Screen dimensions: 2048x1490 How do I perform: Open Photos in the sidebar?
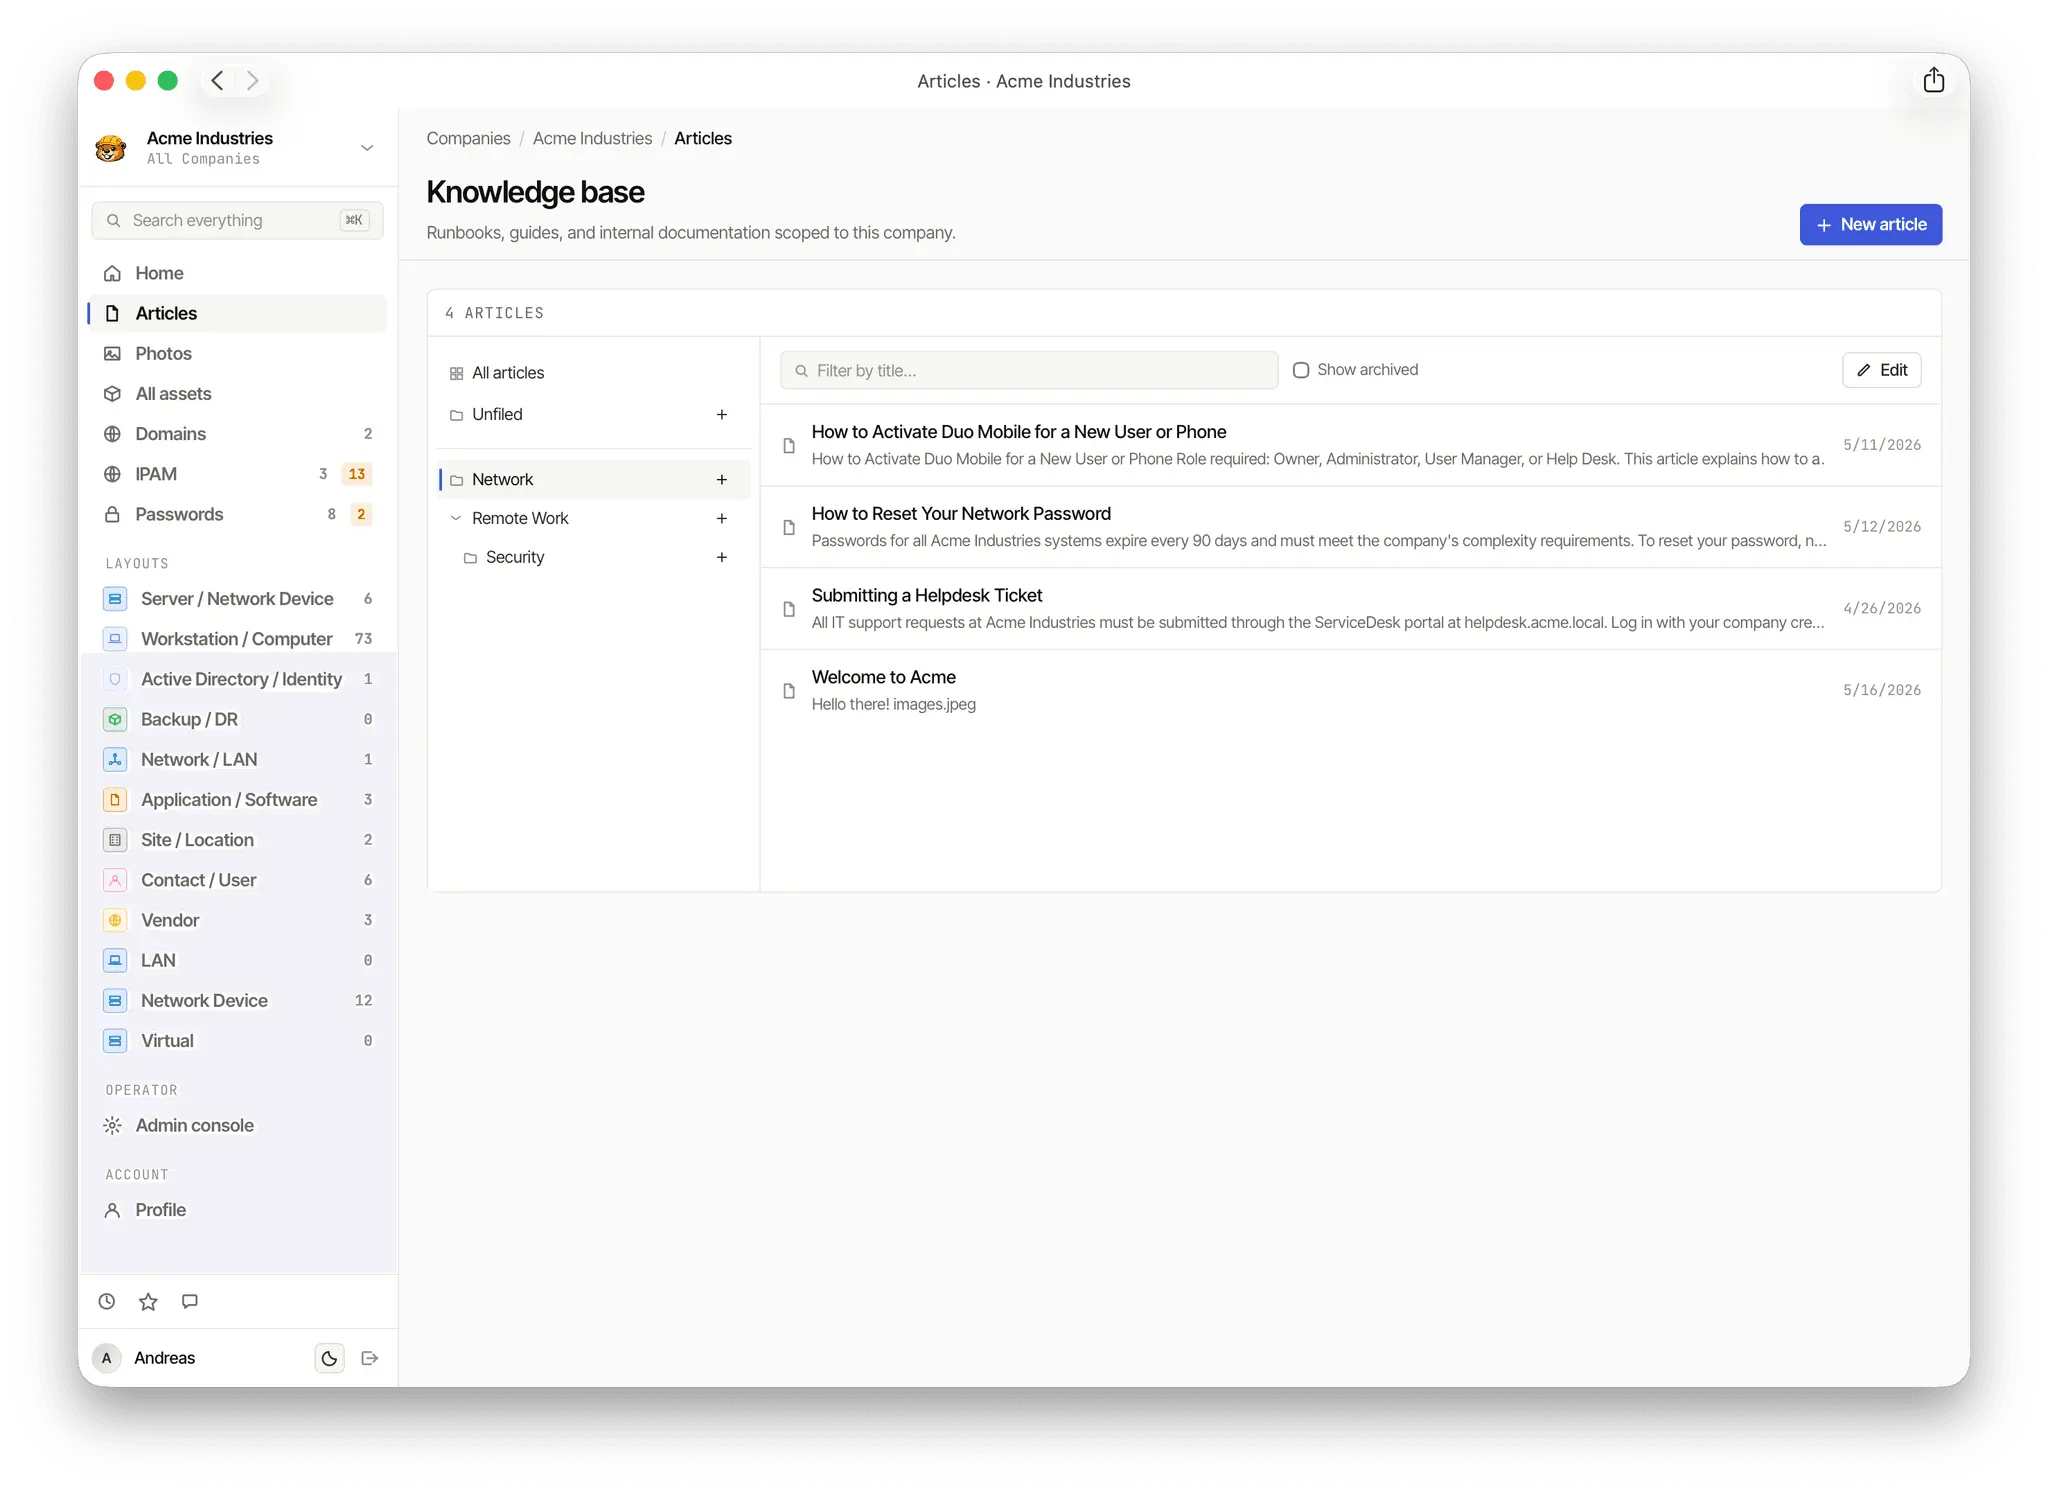(x=238, y=353)
